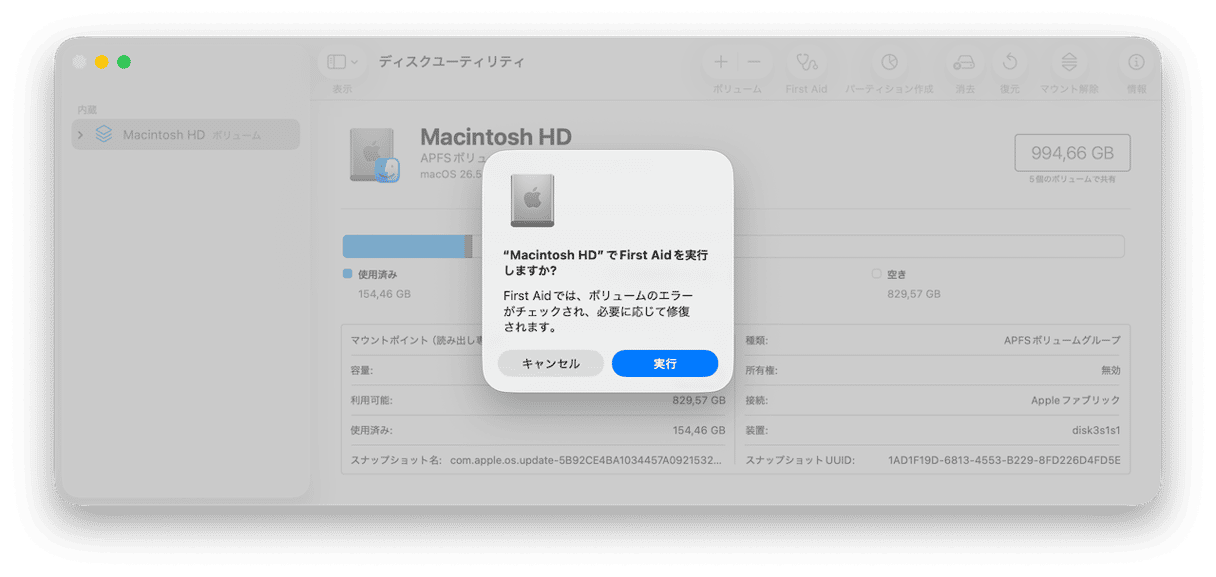This screenshot has height=577, width=1216.
Task: Click the 5個のボリュームで共有 caption
Action: pyautogui.click(x=1072, y=179)
